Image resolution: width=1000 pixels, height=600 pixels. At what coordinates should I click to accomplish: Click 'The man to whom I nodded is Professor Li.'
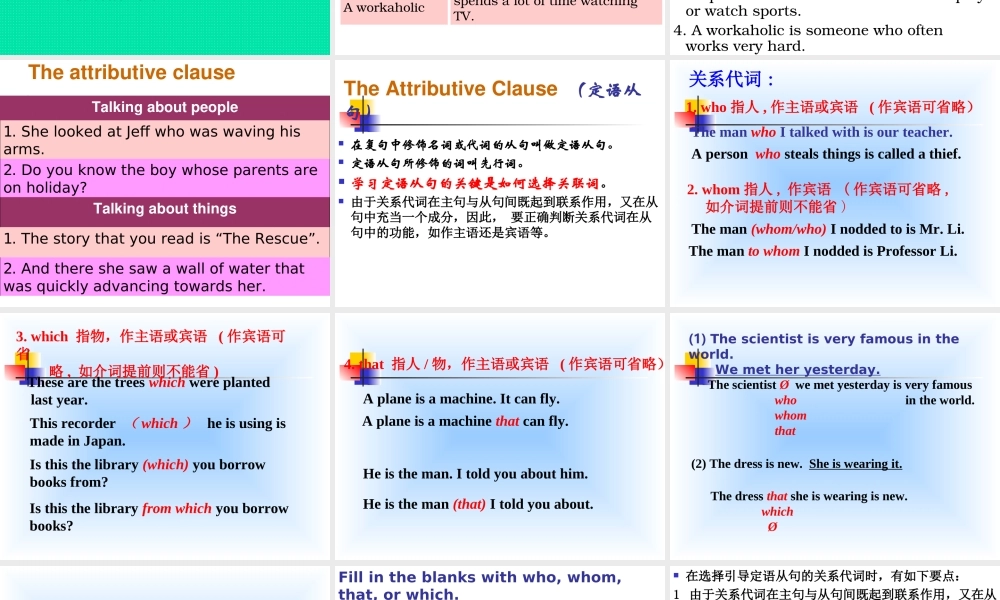(x=823, y=251)
